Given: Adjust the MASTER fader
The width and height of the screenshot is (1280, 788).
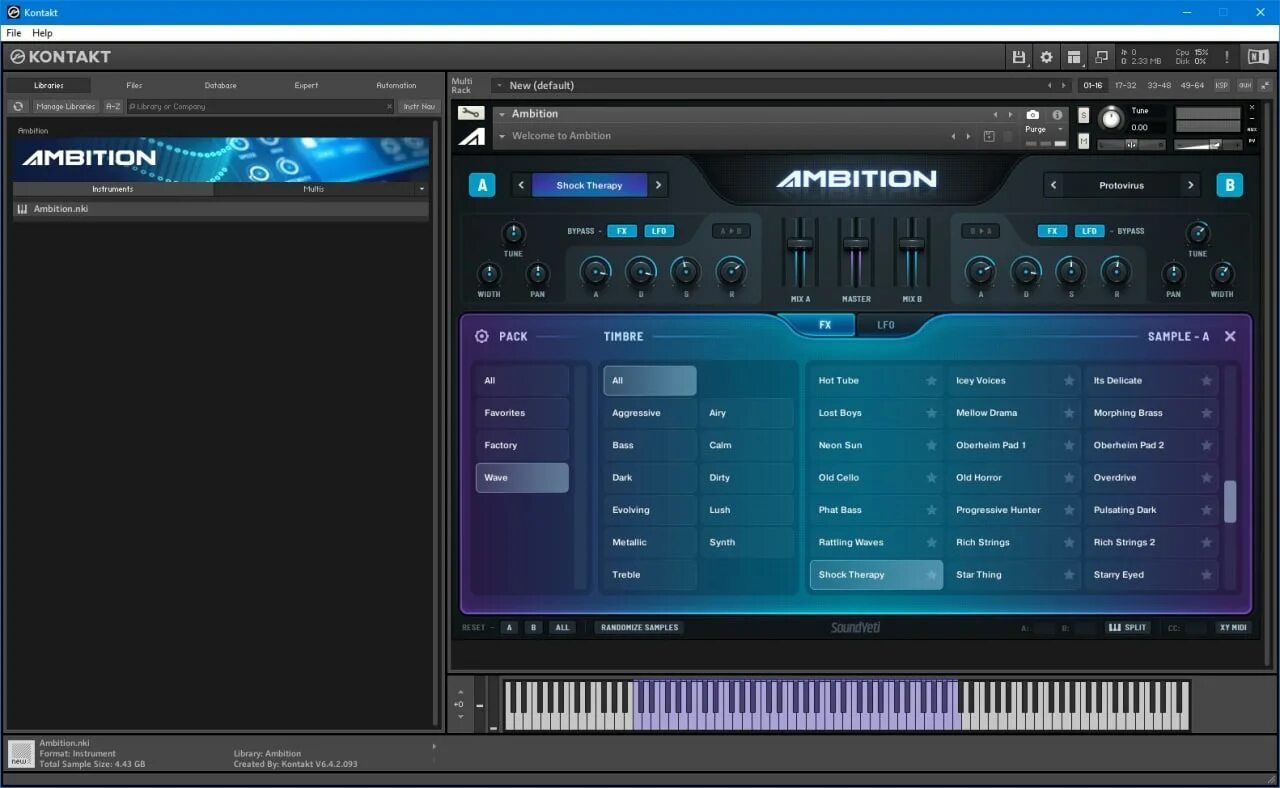Looking at the screenshot, I should coord(855,244).
